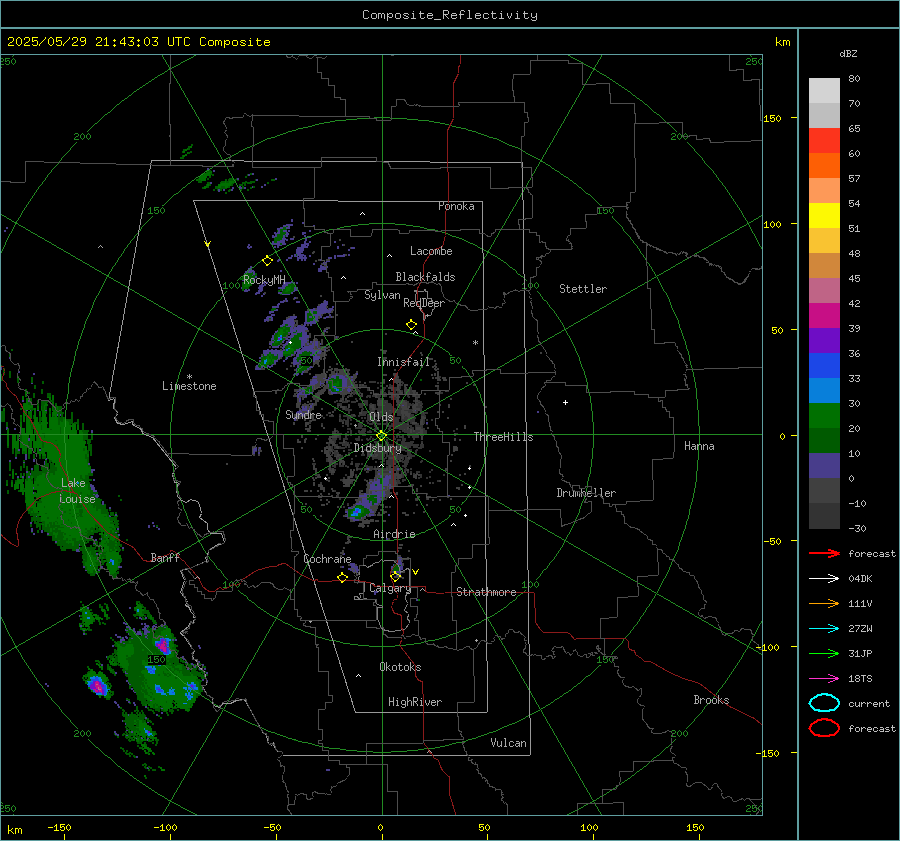Click the RedDeer label

coord(424,303)
